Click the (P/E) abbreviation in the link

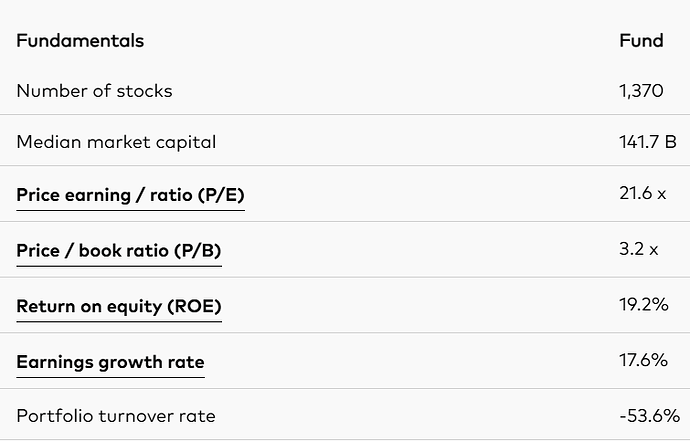coord(221,195)
